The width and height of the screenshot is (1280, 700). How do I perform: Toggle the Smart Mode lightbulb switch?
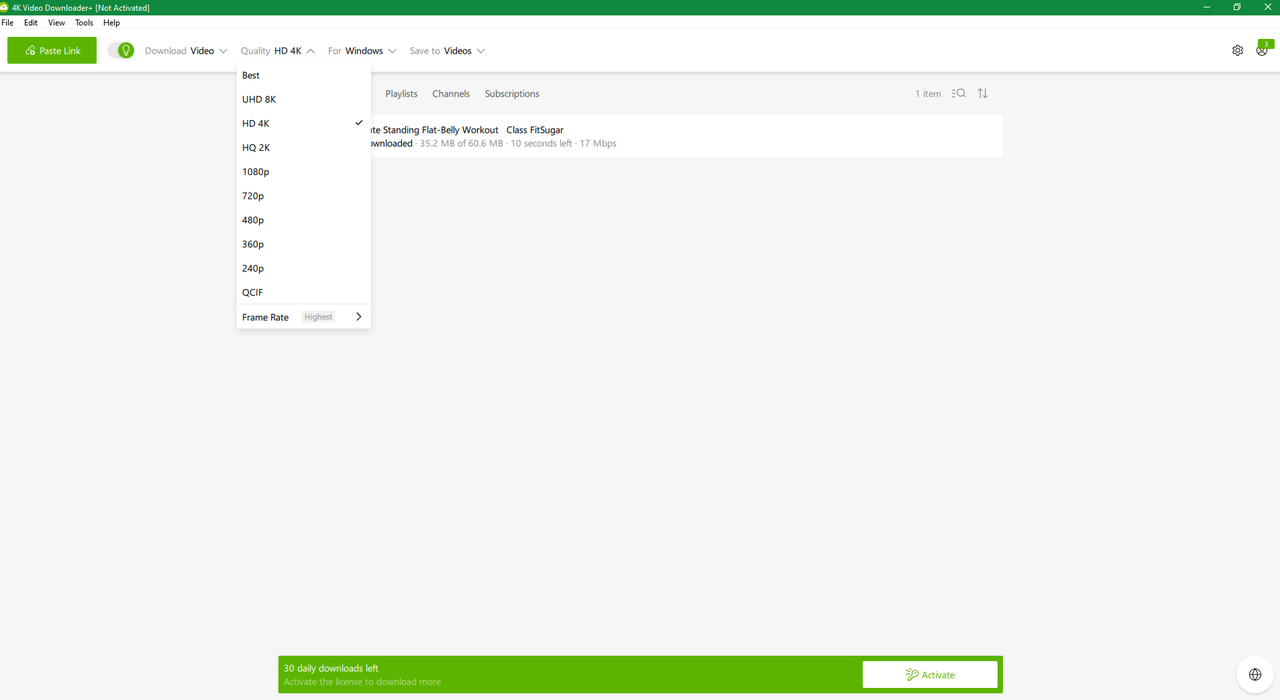121,50
